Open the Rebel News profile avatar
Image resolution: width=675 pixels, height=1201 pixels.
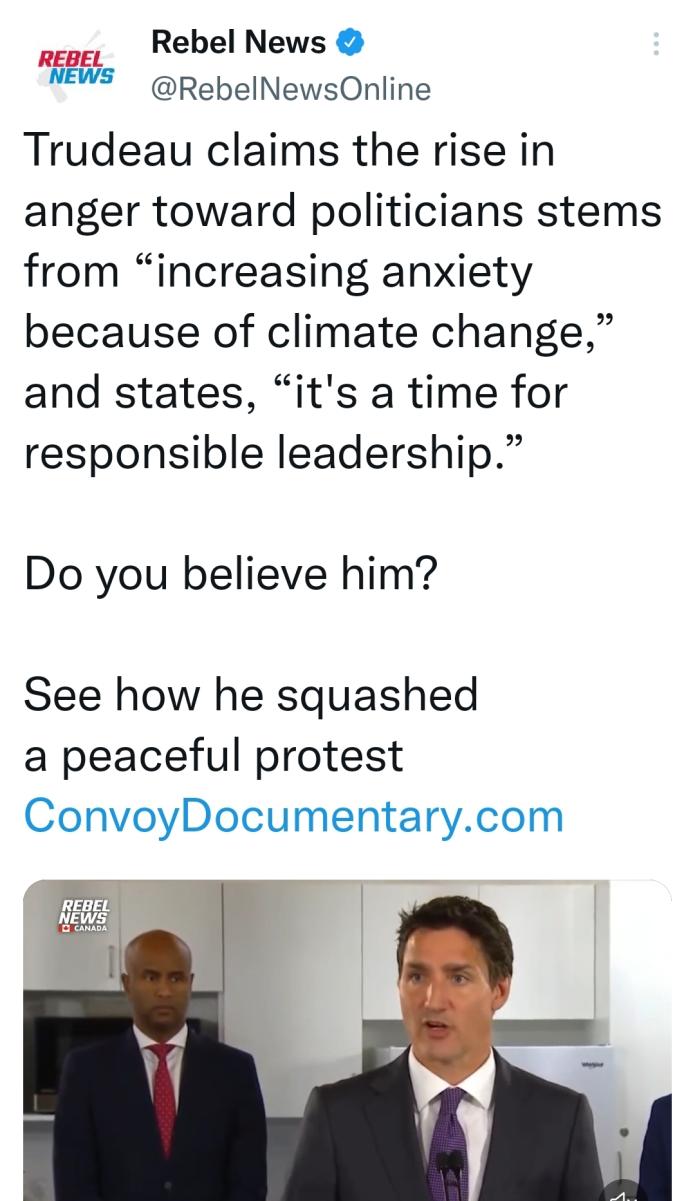tap(76, 66)
